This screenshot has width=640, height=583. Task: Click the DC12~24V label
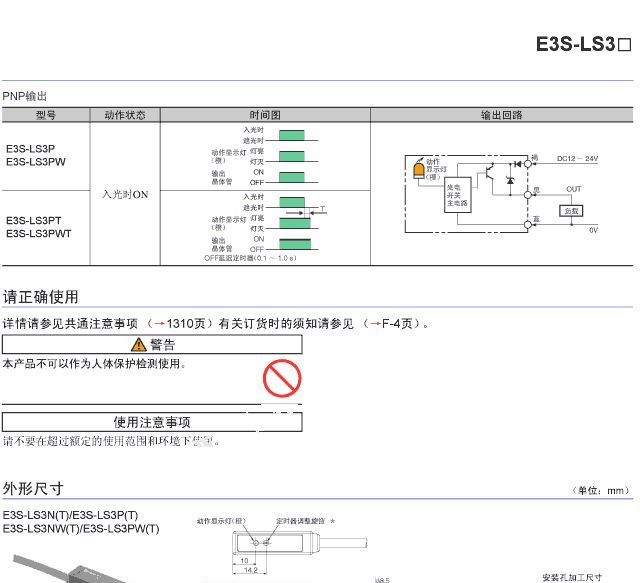click(578, 158)
